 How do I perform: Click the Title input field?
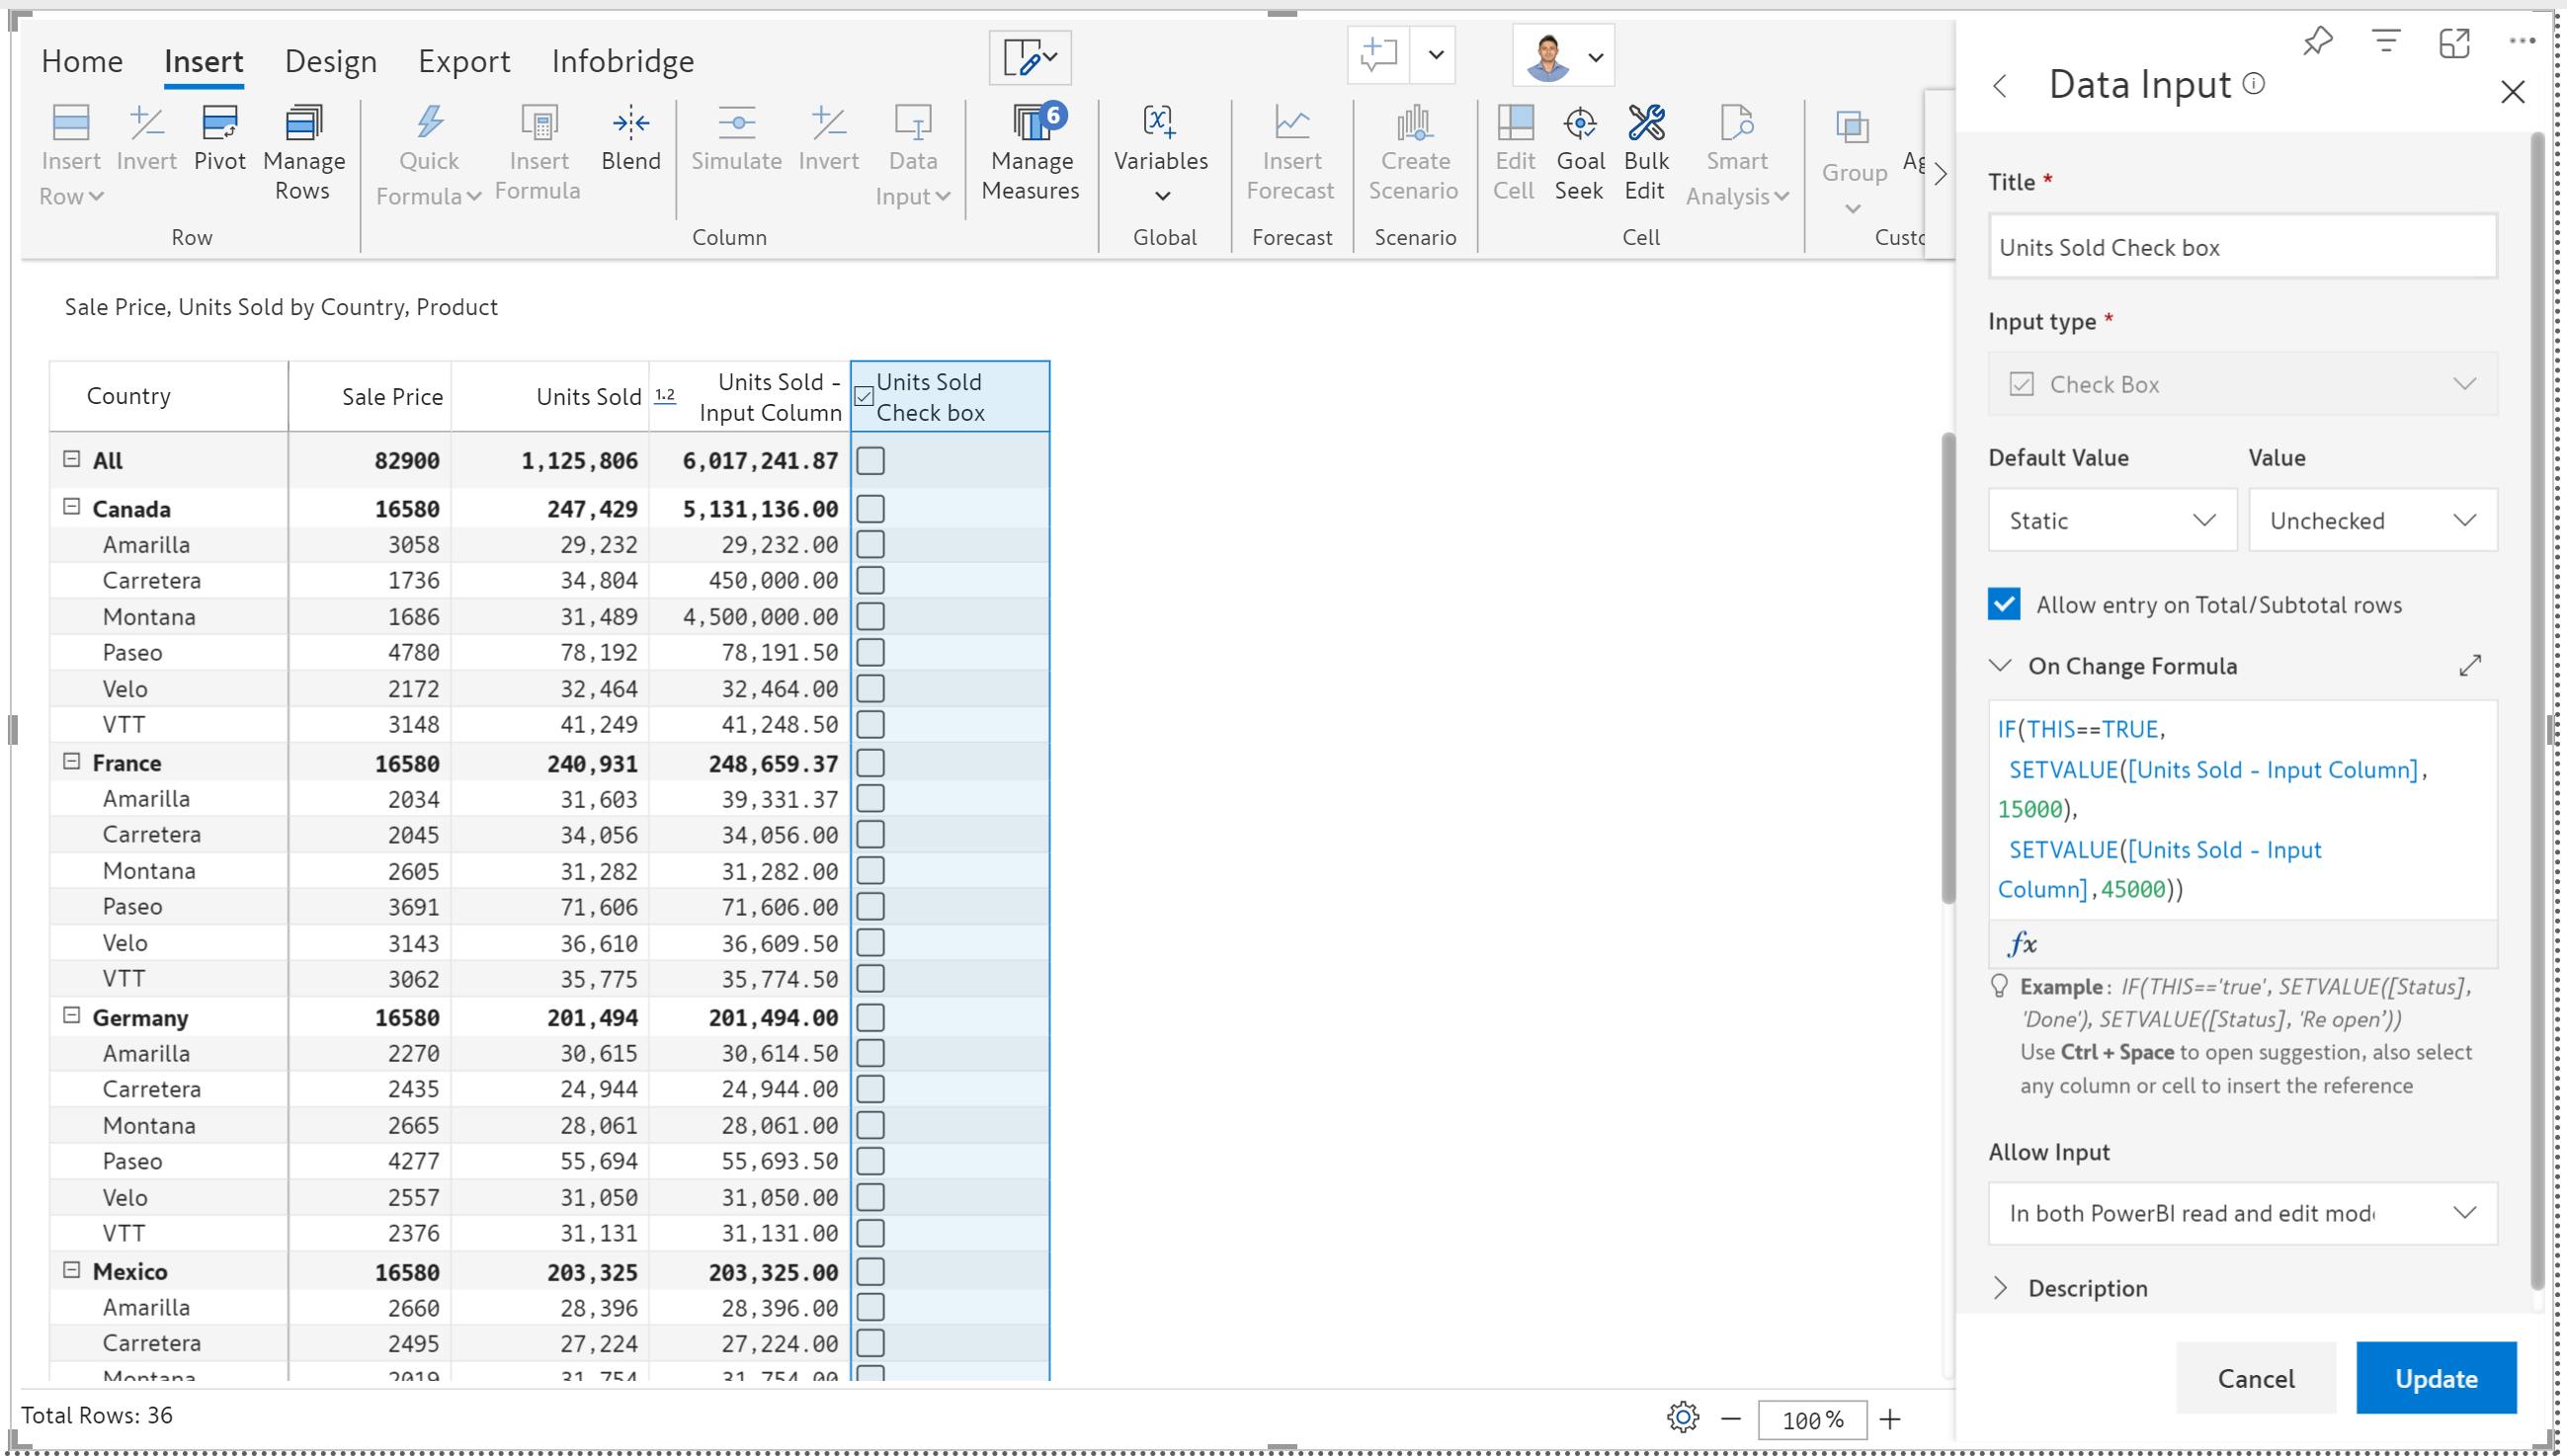(2241, 247)
